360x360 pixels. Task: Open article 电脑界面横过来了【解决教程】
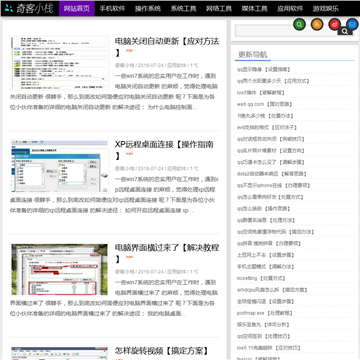pyautogui.click(x=167, y=253)
